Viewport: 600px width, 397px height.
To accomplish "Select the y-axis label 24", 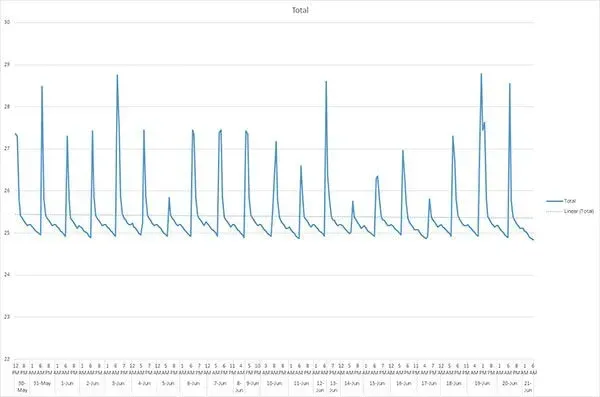I will click(7, 274).
